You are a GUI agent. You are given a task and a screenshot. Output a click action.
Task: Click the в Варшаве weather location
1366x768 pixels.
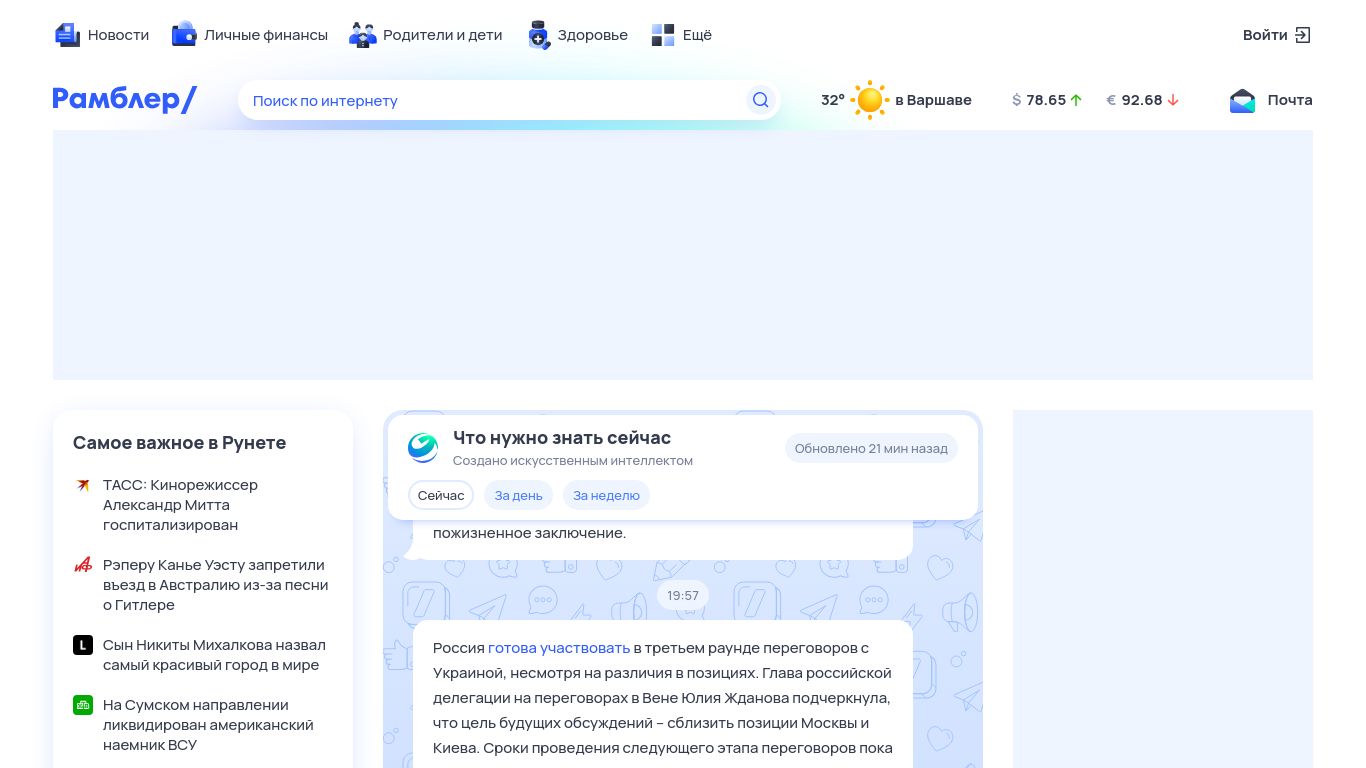pyautogui.click(x=933, y=100)
